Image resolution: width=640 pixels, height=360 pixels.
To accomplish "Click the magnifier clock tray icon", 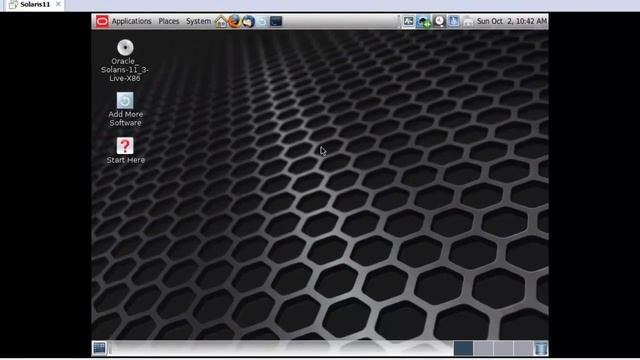I will click(439, 21).
